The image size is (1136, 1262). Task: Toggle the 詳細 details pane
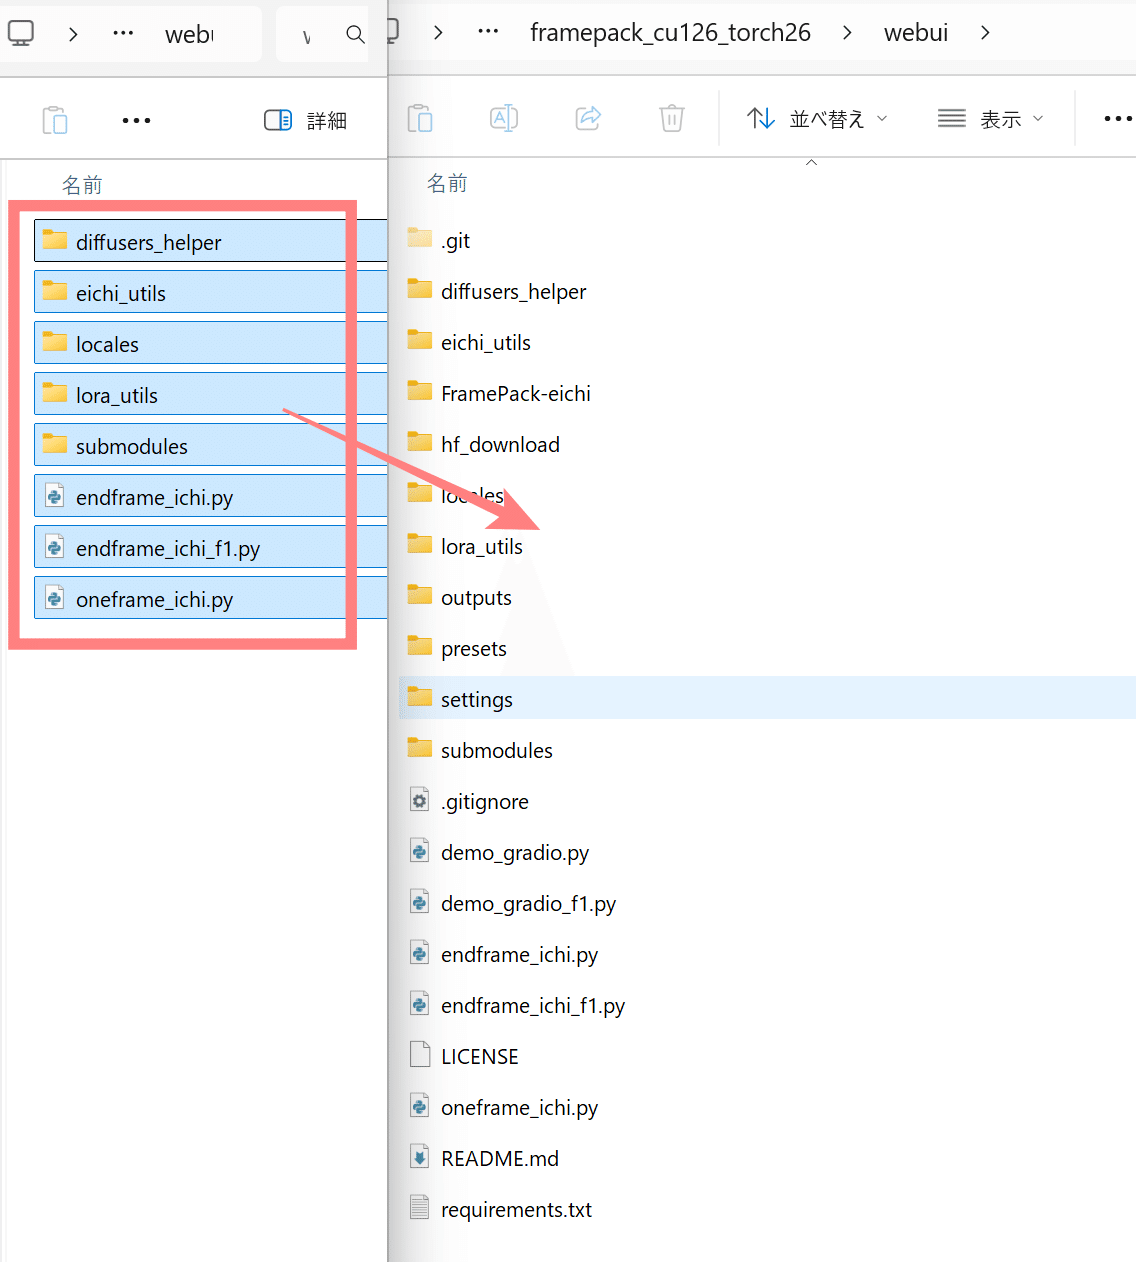tap(305, 120)
